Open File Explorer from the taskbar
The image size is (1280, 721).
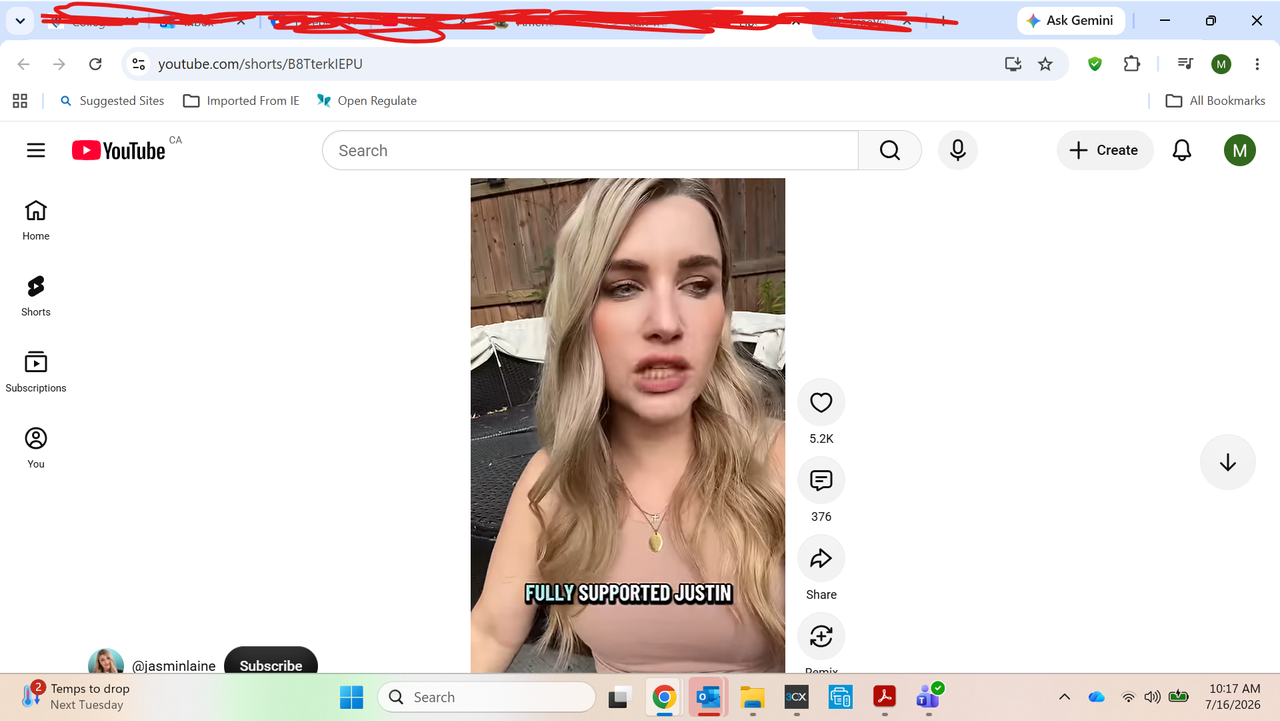752,697
